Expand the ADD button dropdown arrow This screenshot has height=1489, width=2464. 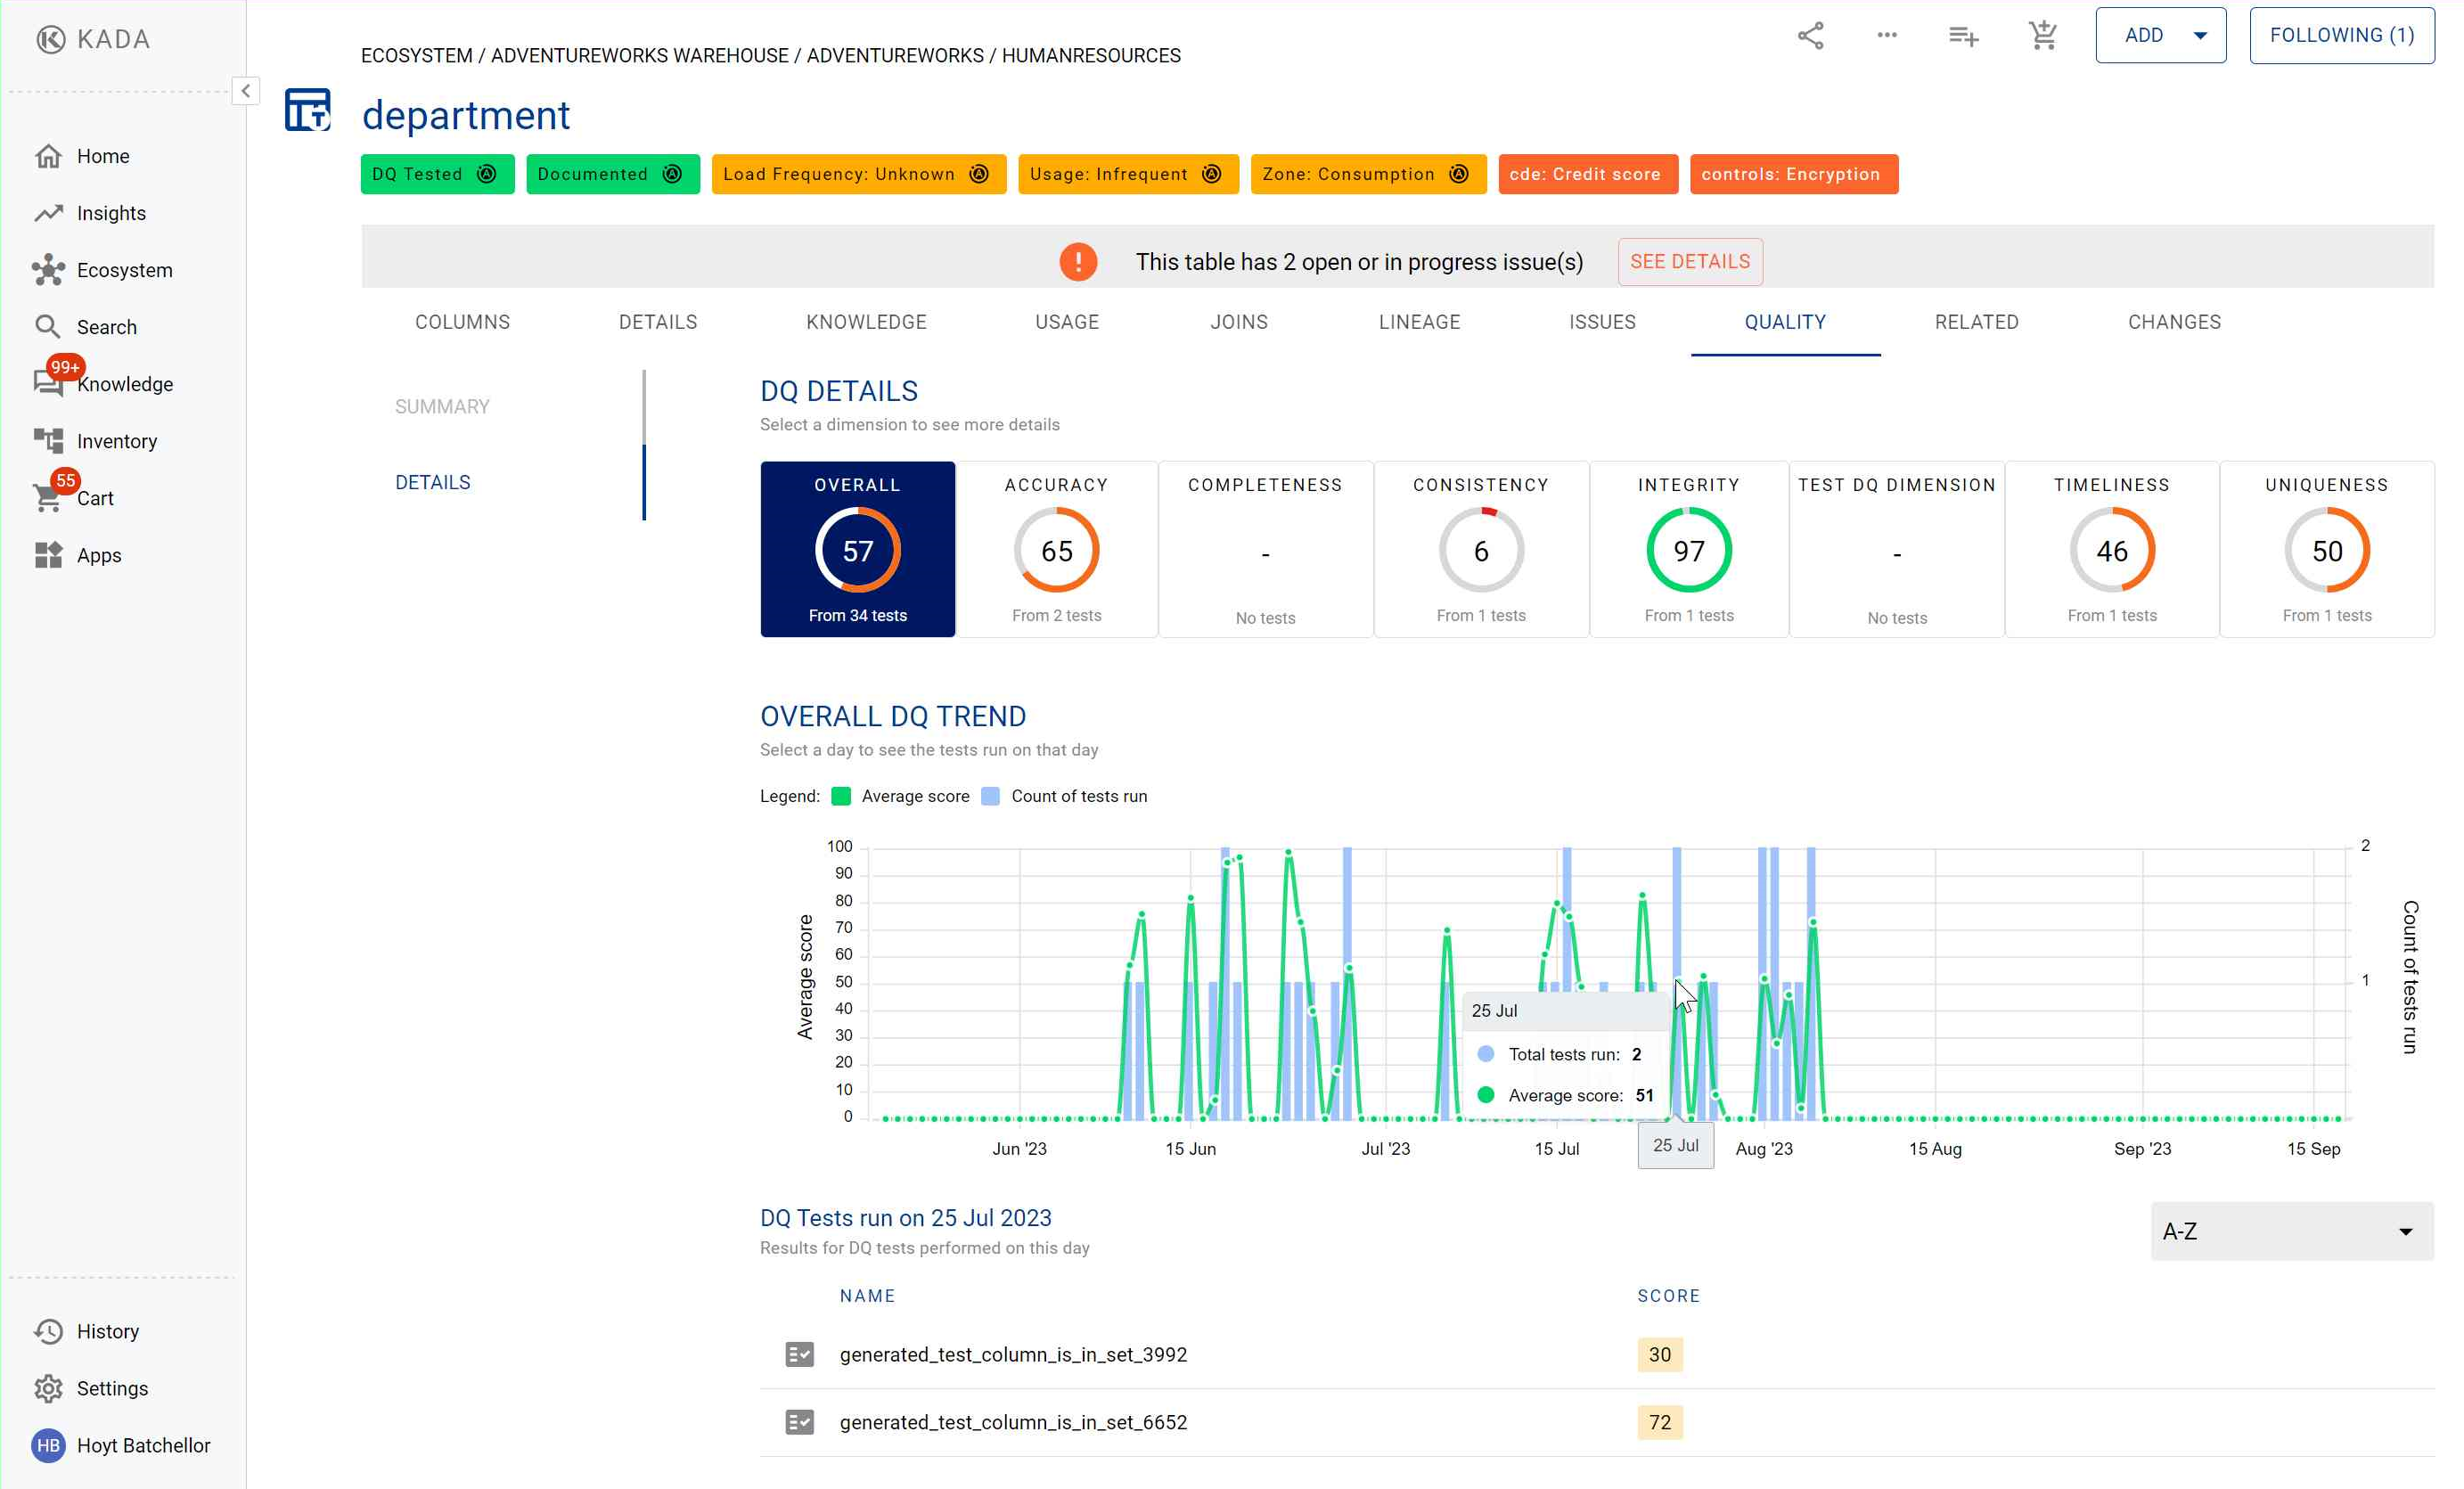[x=2200, y=36]
